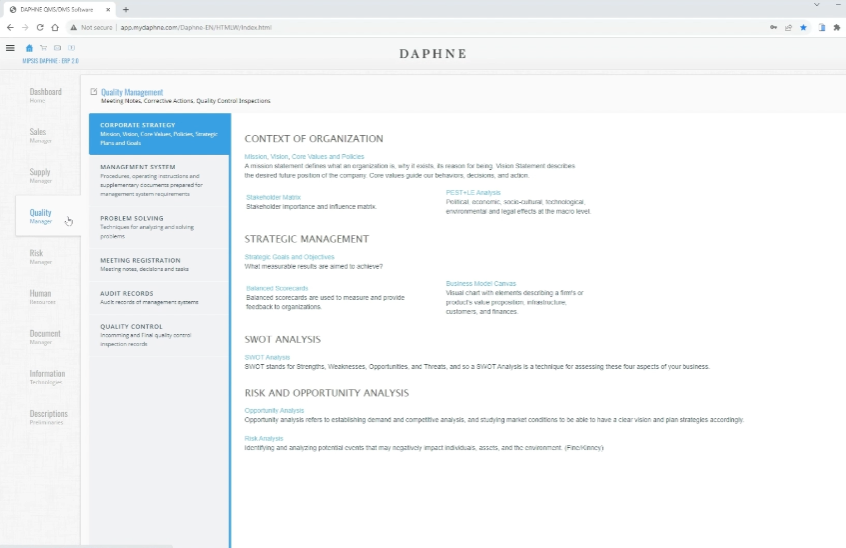This screenshot has height=548, width=846.
Task: Select the Management System section
Action: point(160,180)
